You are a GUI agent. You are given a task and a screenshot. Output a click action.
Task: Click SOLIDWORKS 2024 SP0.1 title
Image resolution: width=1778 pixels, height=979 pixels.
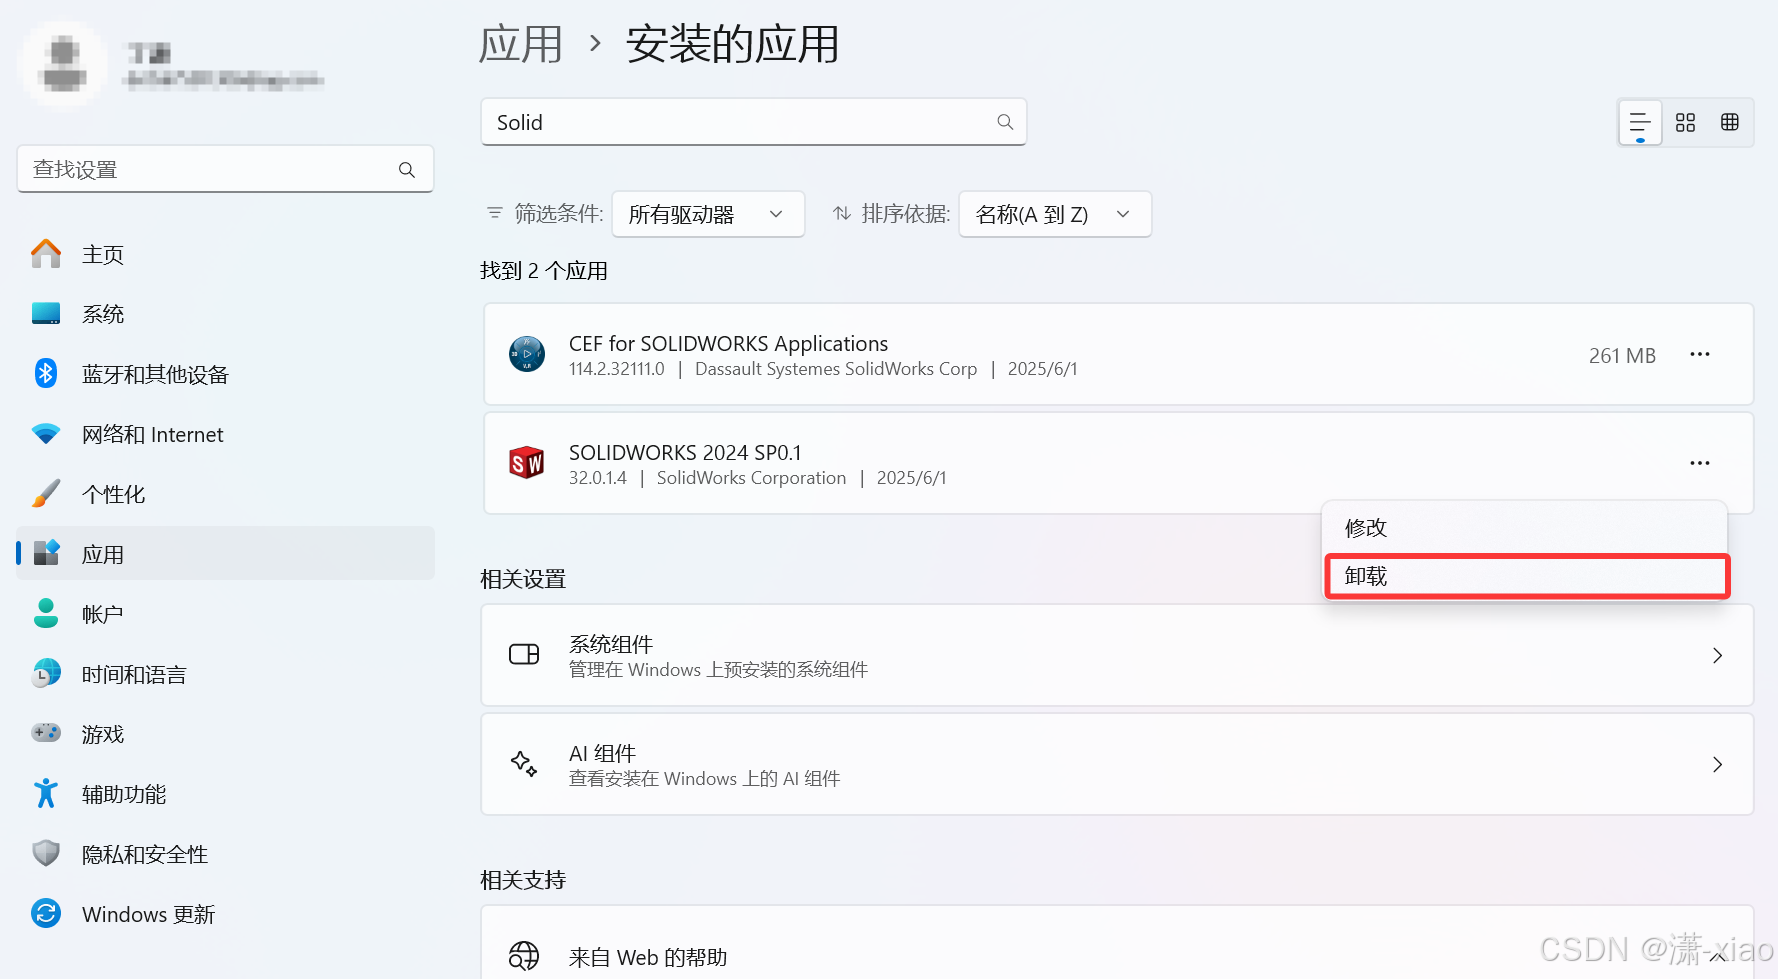click(685, 452)
